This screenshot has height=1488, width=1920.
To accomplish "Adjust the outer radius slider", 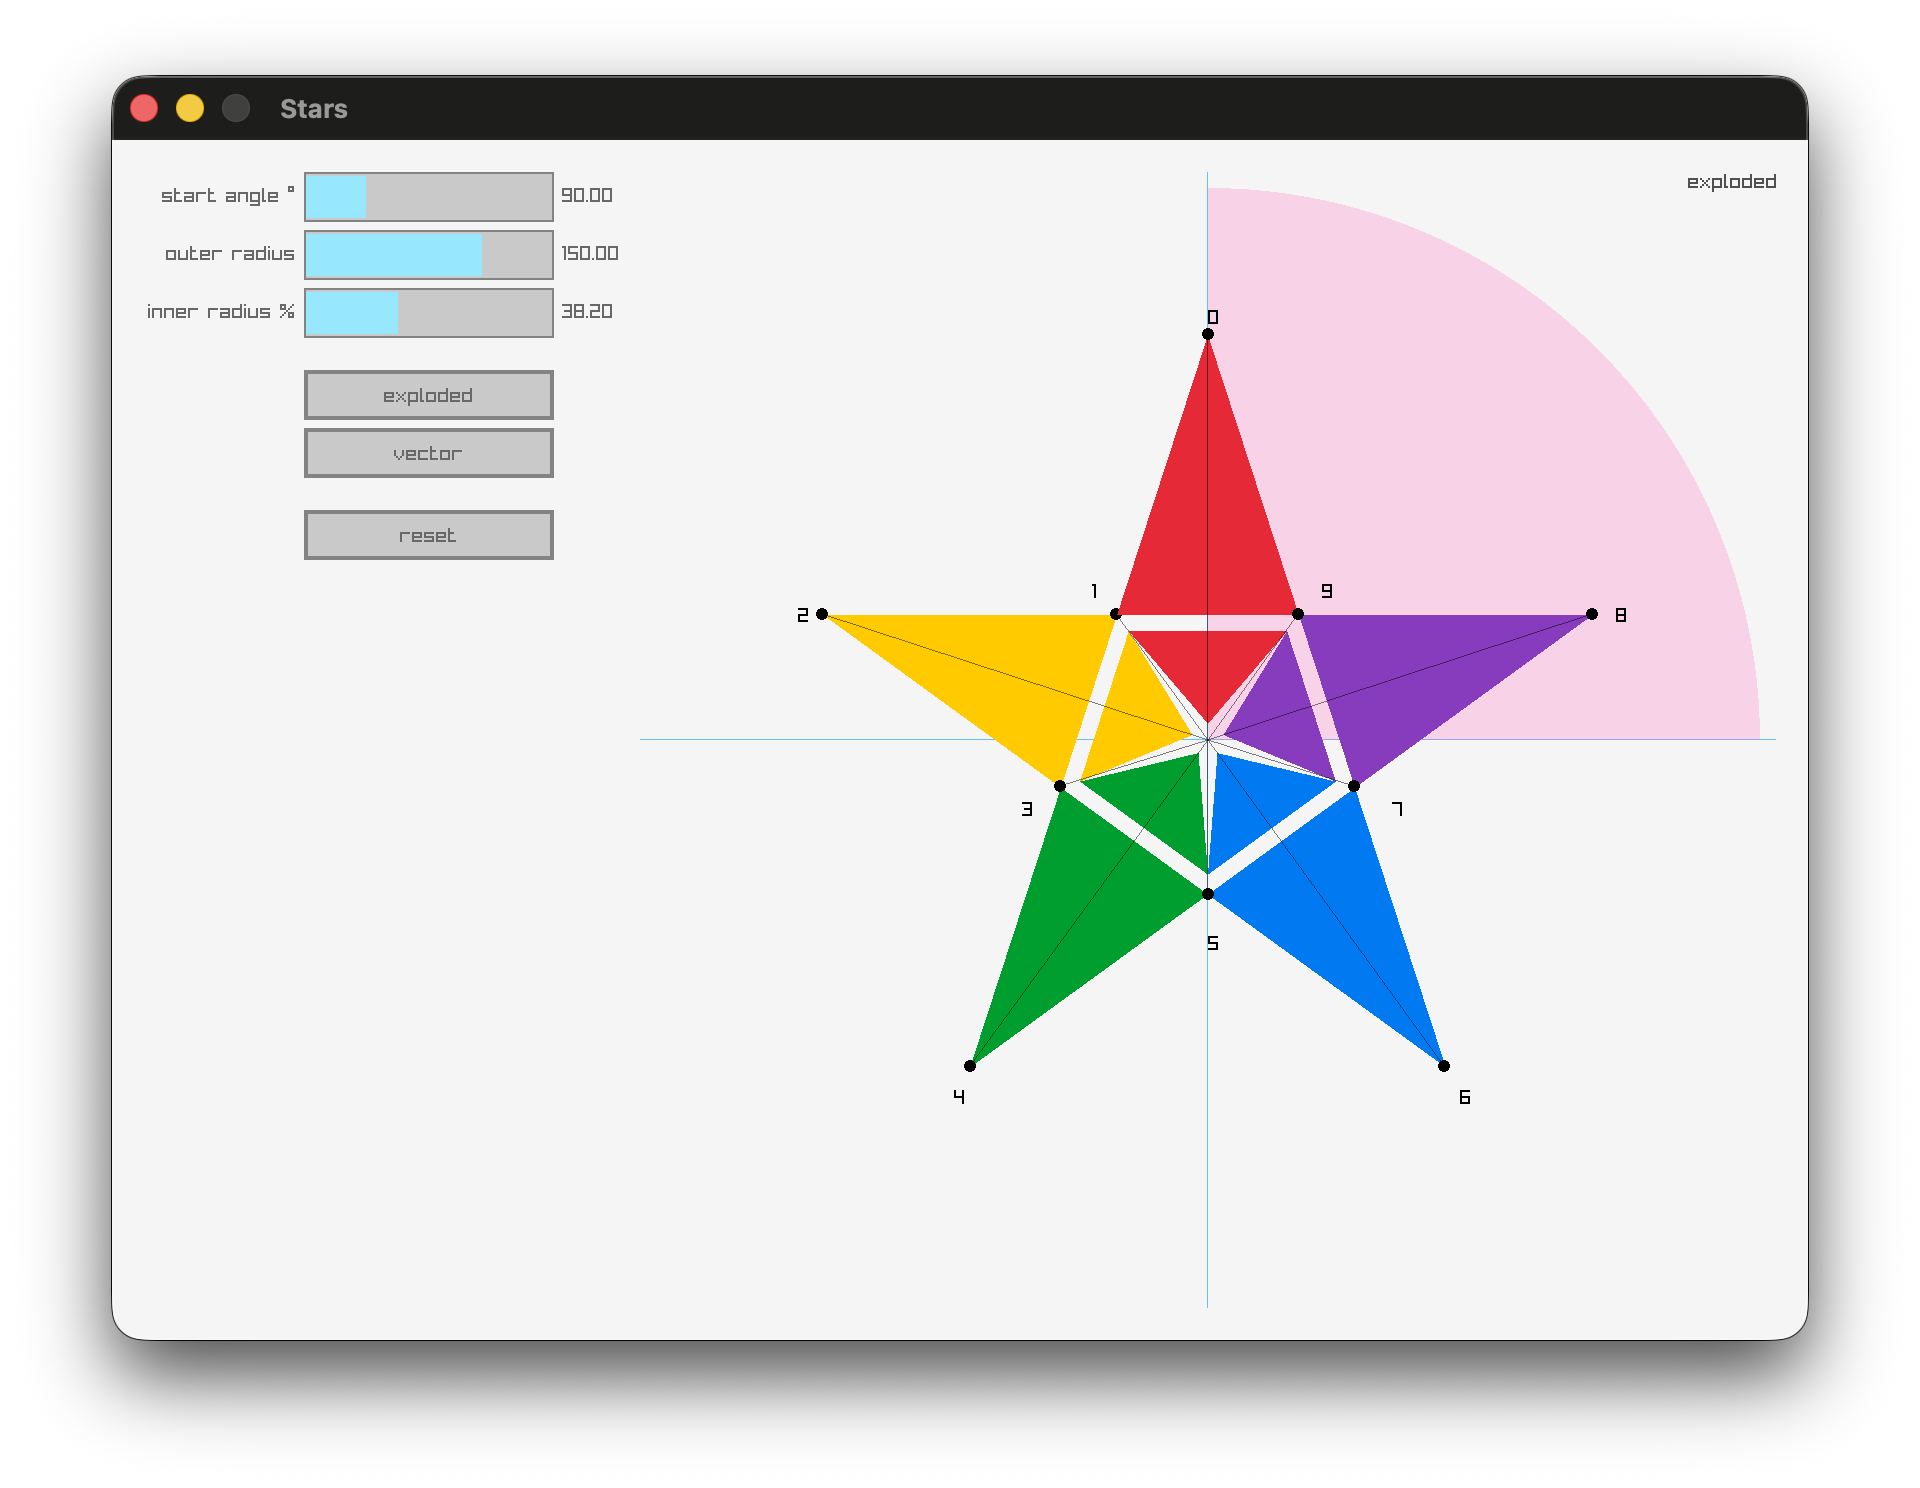I will [x=428, y=255].
